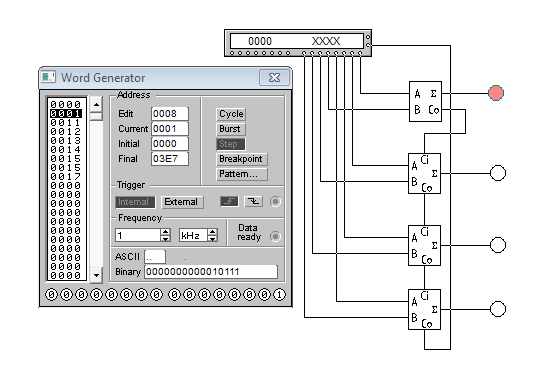Click the Word Generator title bar icon

[x=48, y=77]
